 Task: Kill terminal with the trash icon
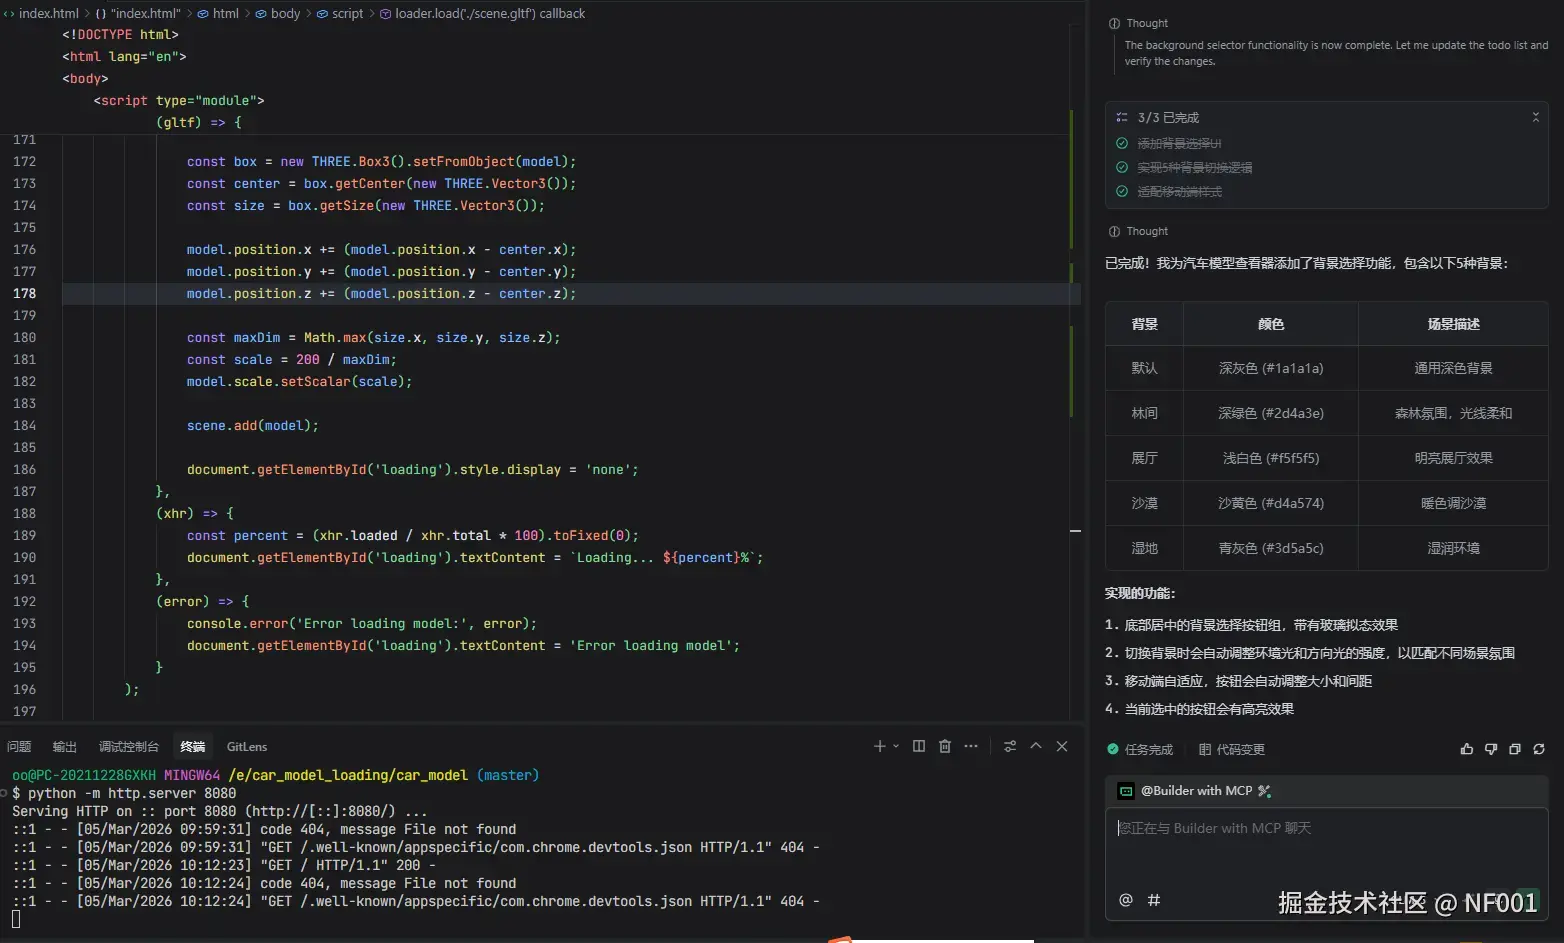click(x=945, y=746)
